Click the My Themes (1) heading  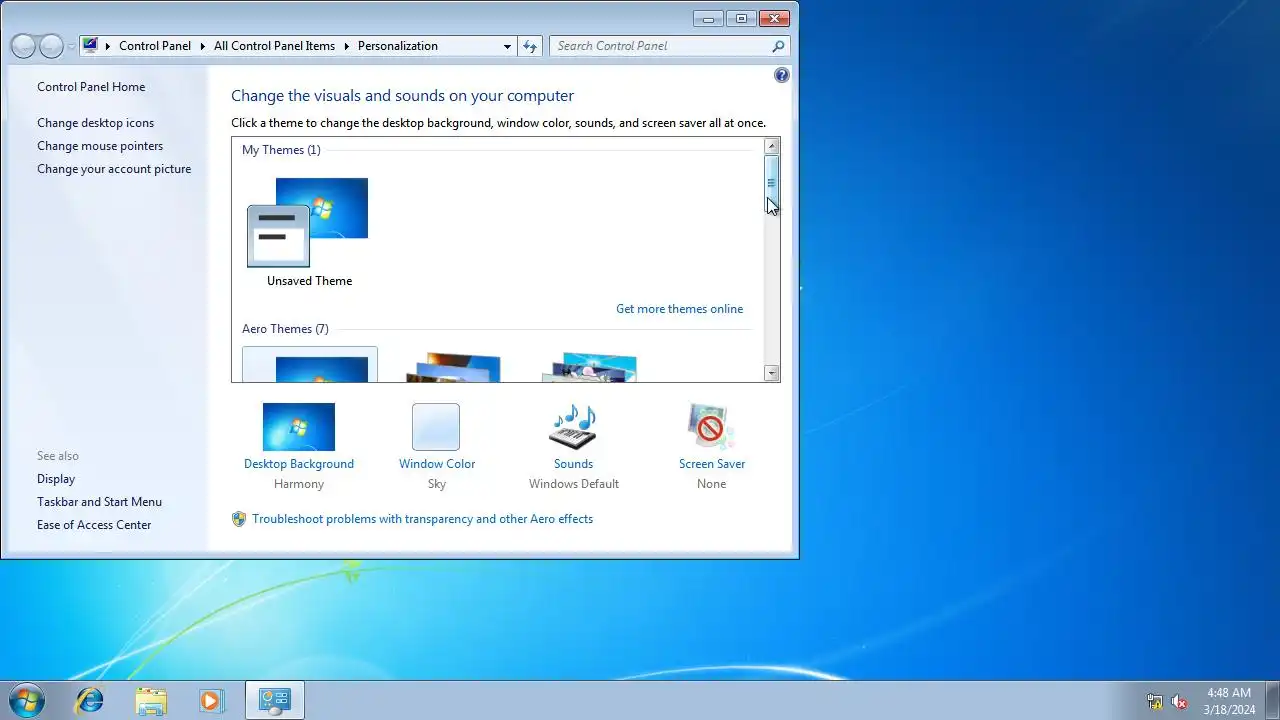[281, 150]
